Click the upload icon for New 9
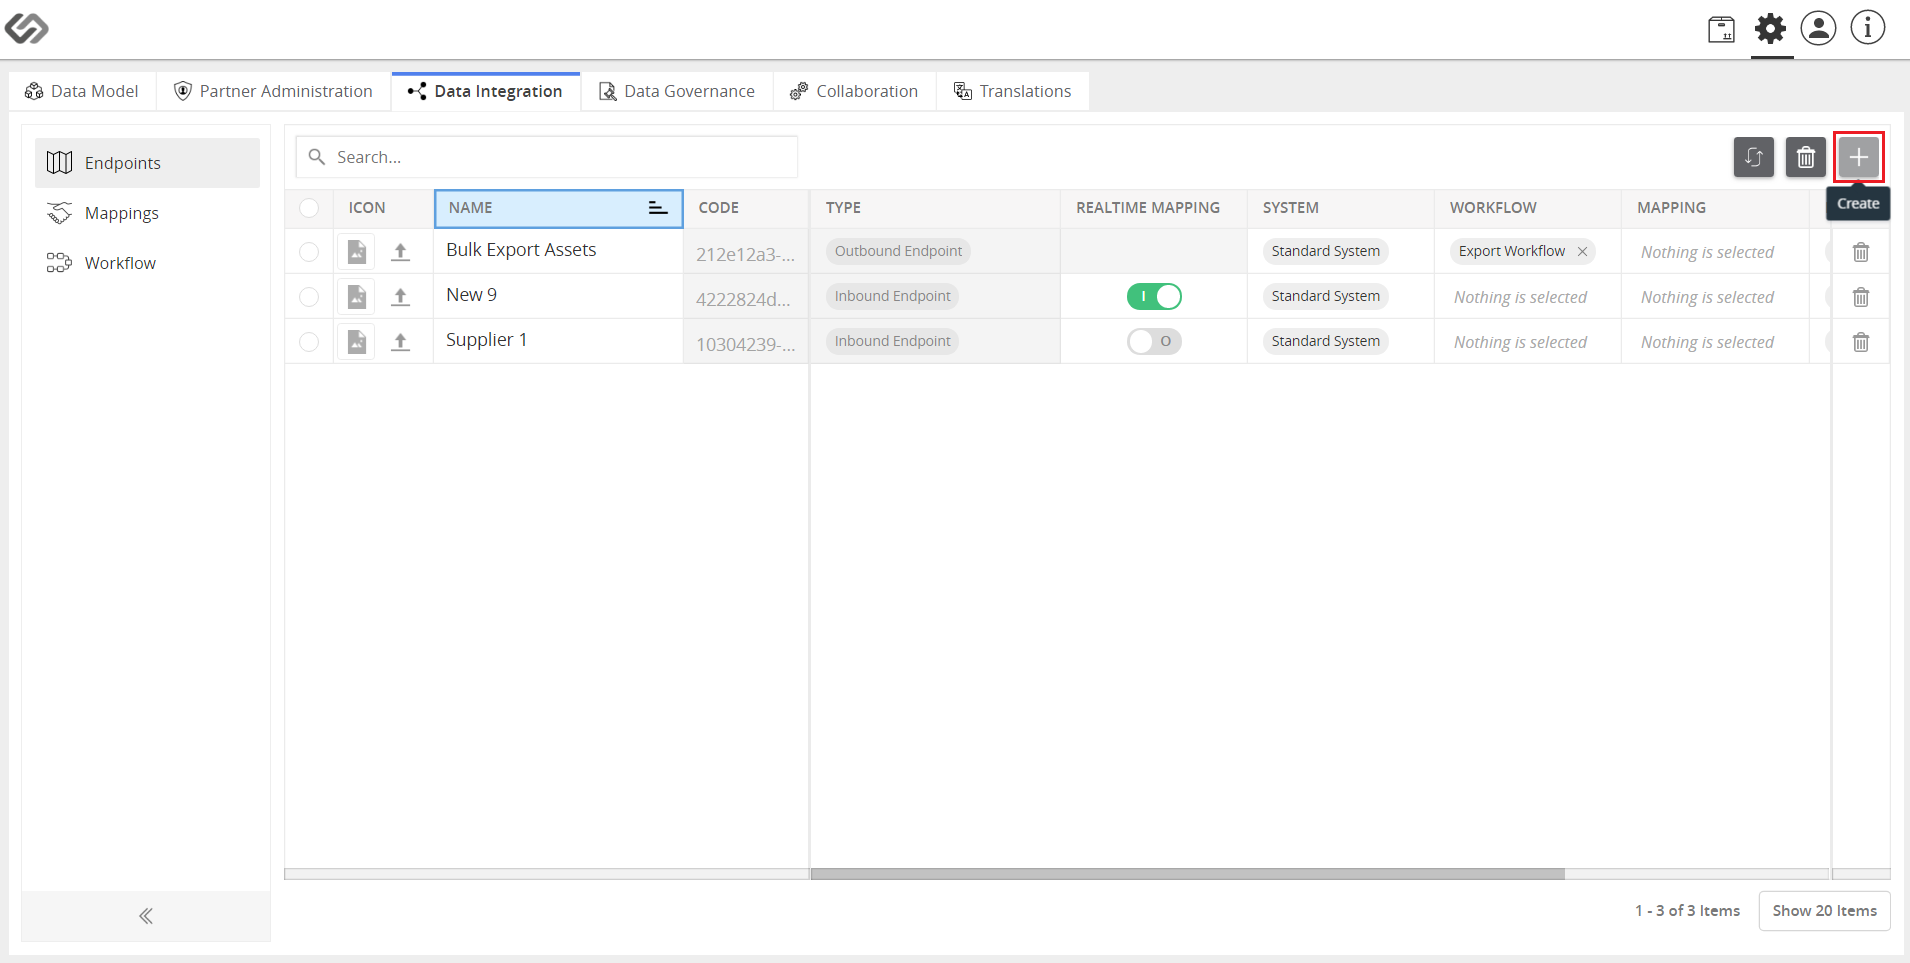The height and width of the screenshot is (963, 1910). [x=401, y=297]
